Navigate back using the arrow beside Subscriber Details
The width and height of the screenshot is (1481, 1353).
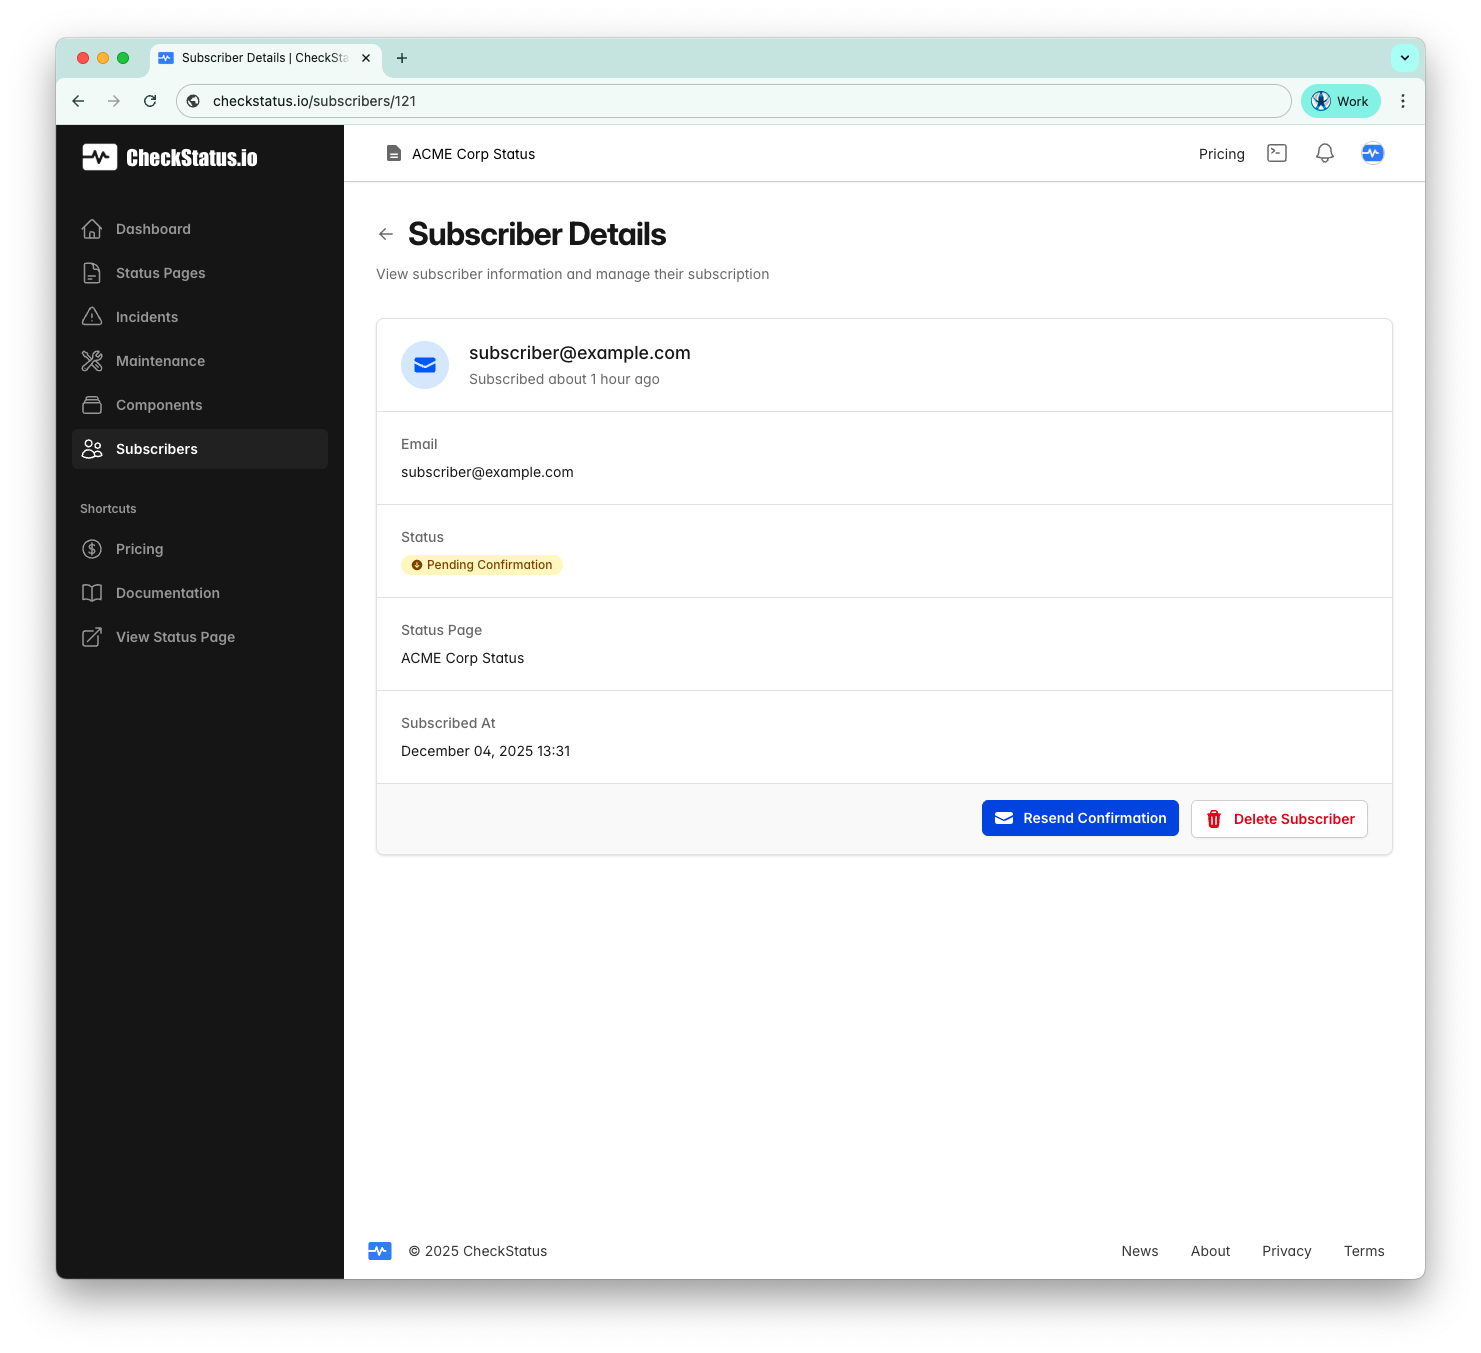386,234
